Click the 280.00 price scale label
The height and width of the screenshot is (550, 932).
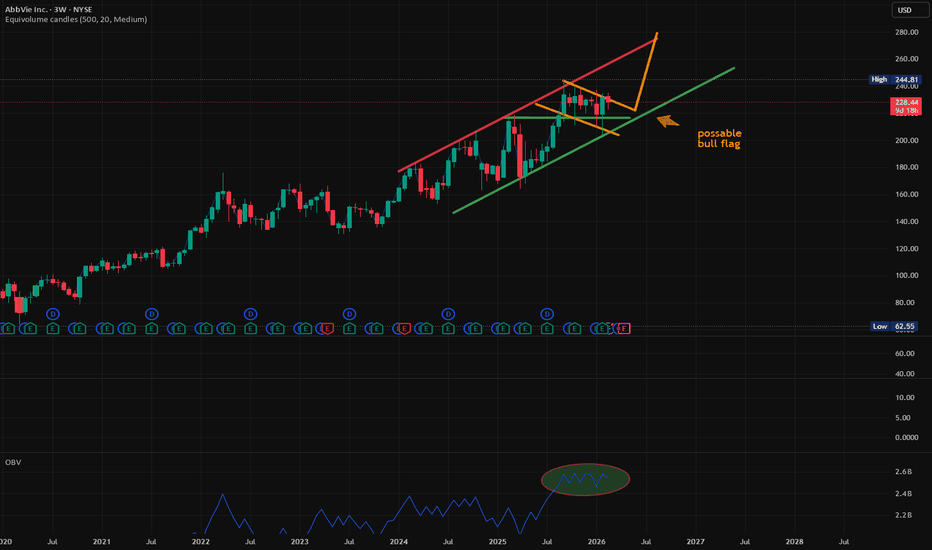(x=906, y=33)
